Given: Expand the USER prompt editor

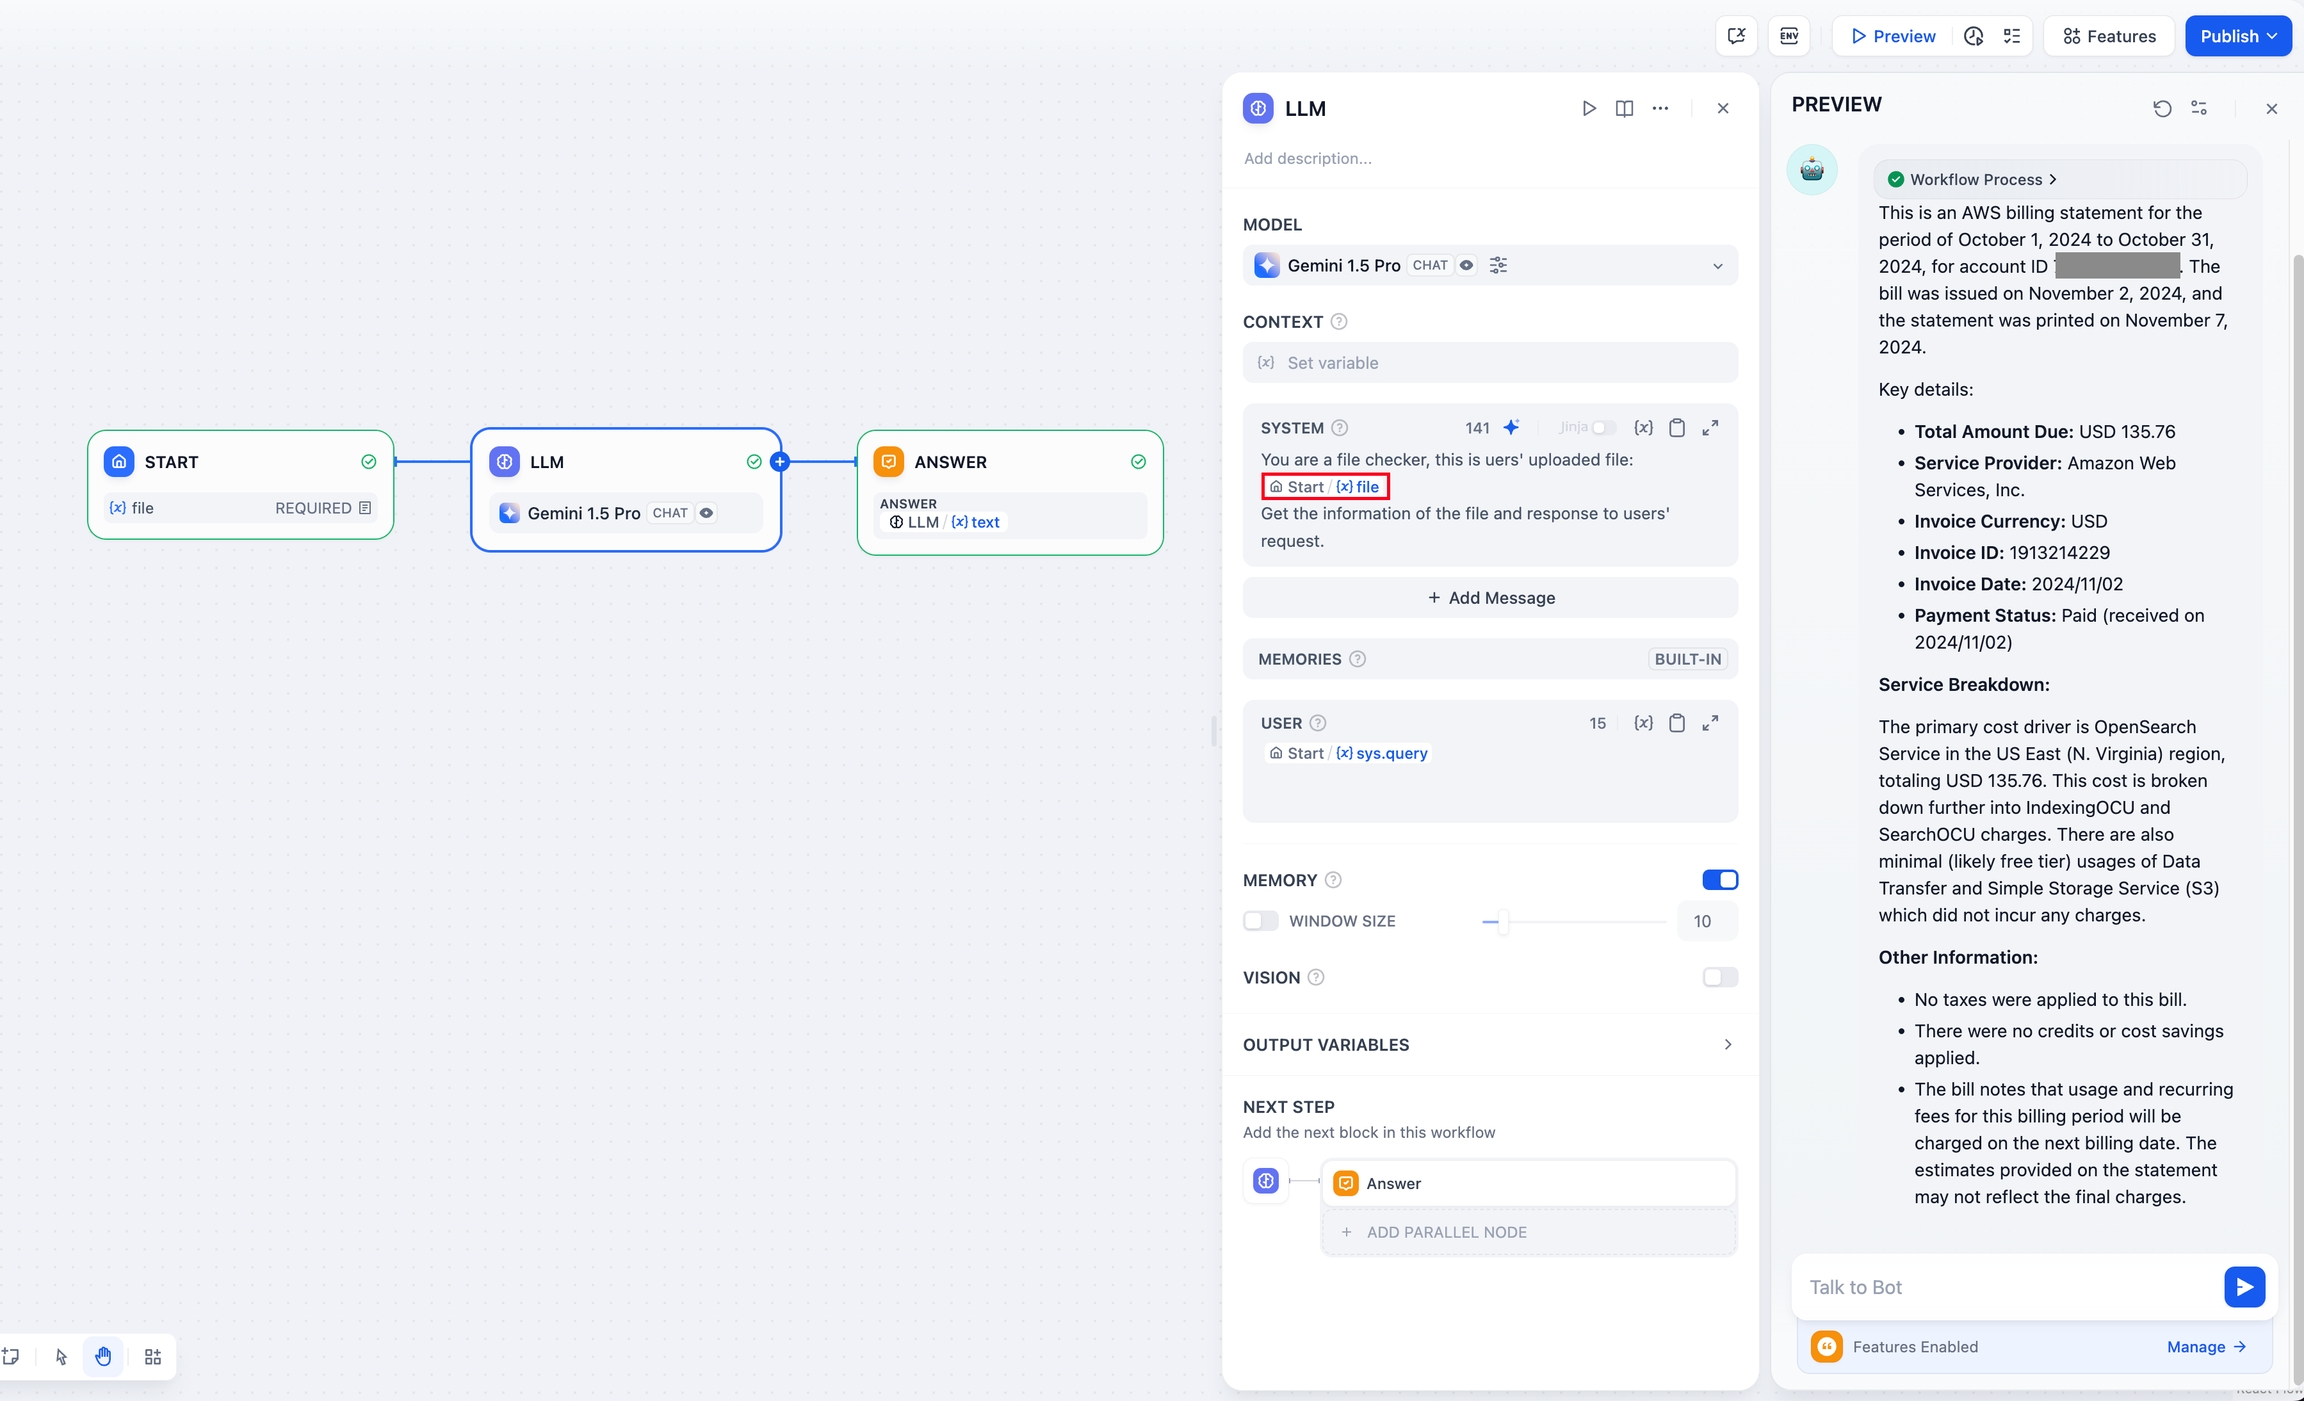Looking at the screenshot, I should pyautogui.click(x=1710, y=723).
